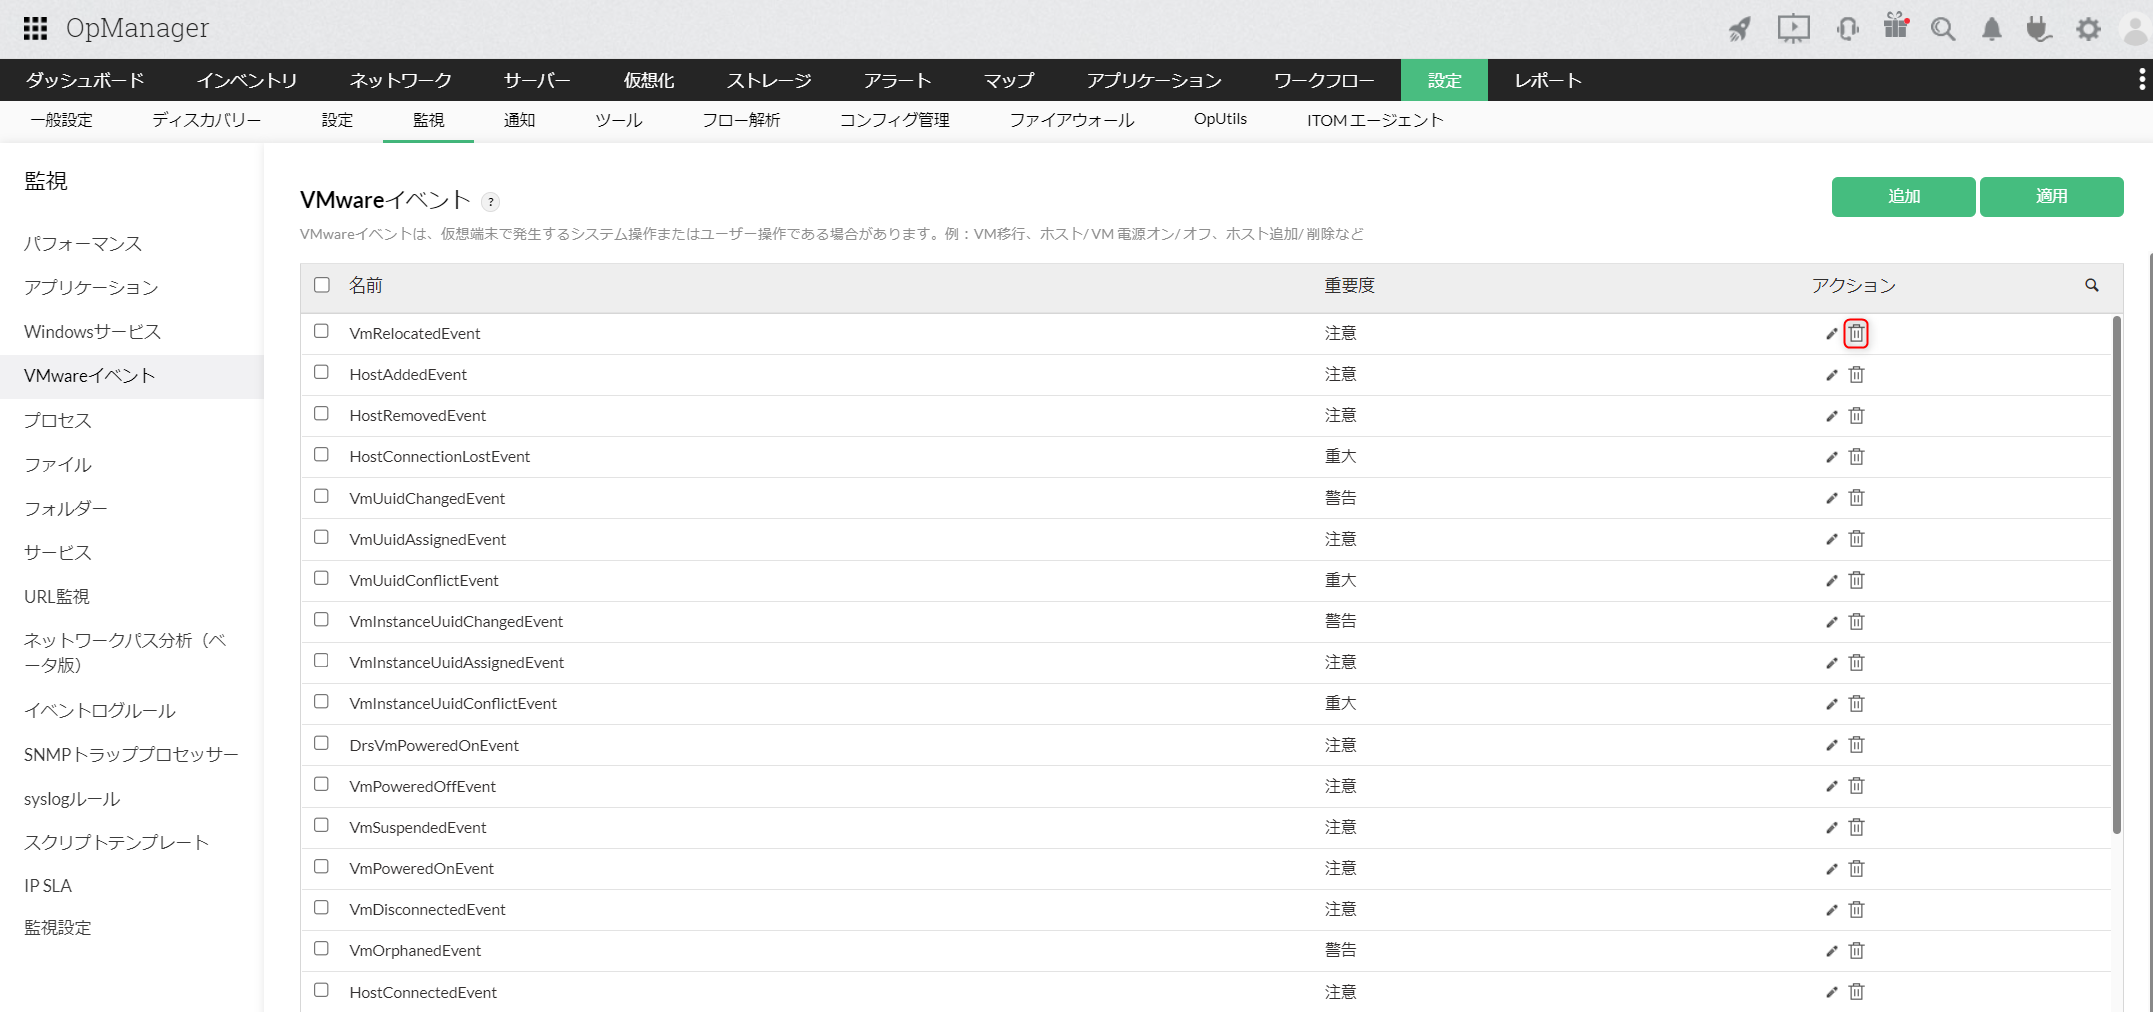Image resolution: width=2153 pixels, height=1012 pixels.
Task: Edit the VmUuidChangedEvent row
Action: pyautogui.click(x=1831, y=498)
